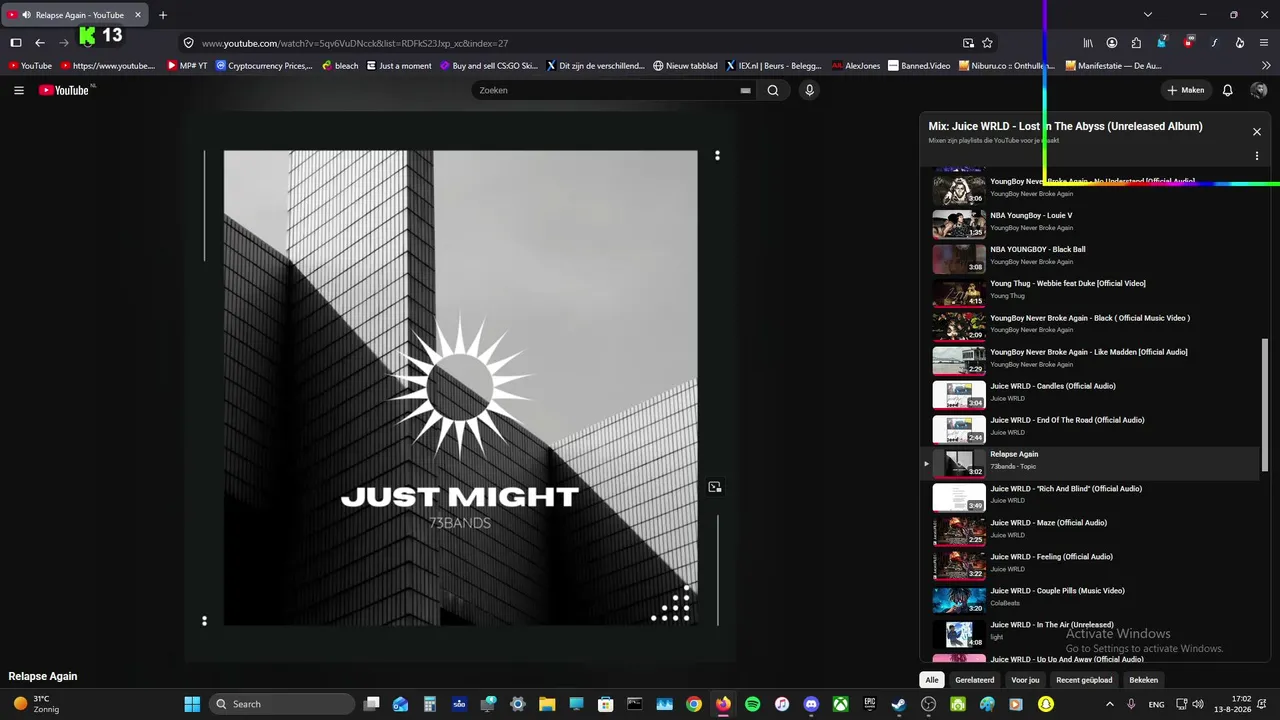
Task: Select the Bekeken filter chip
Action: coord(1144,680)
